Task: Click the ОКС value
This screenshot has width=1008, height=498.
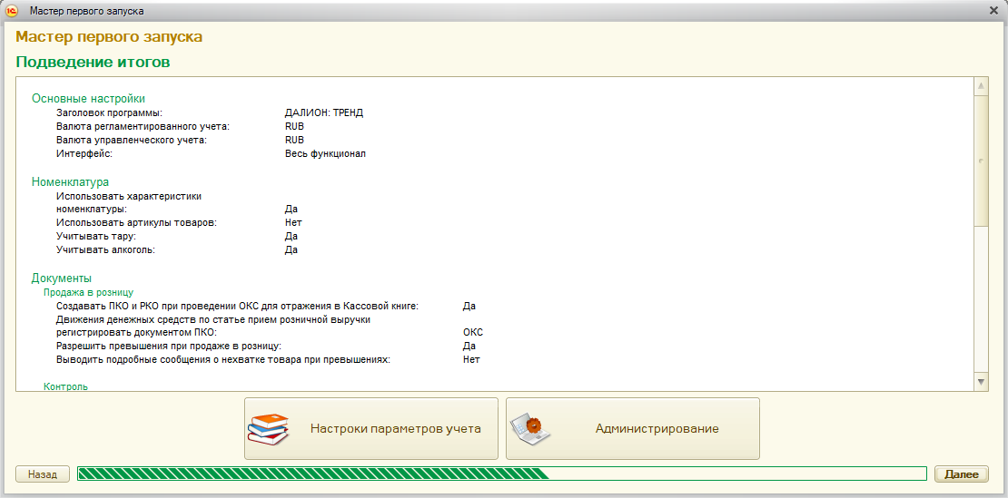Action: 472,332
